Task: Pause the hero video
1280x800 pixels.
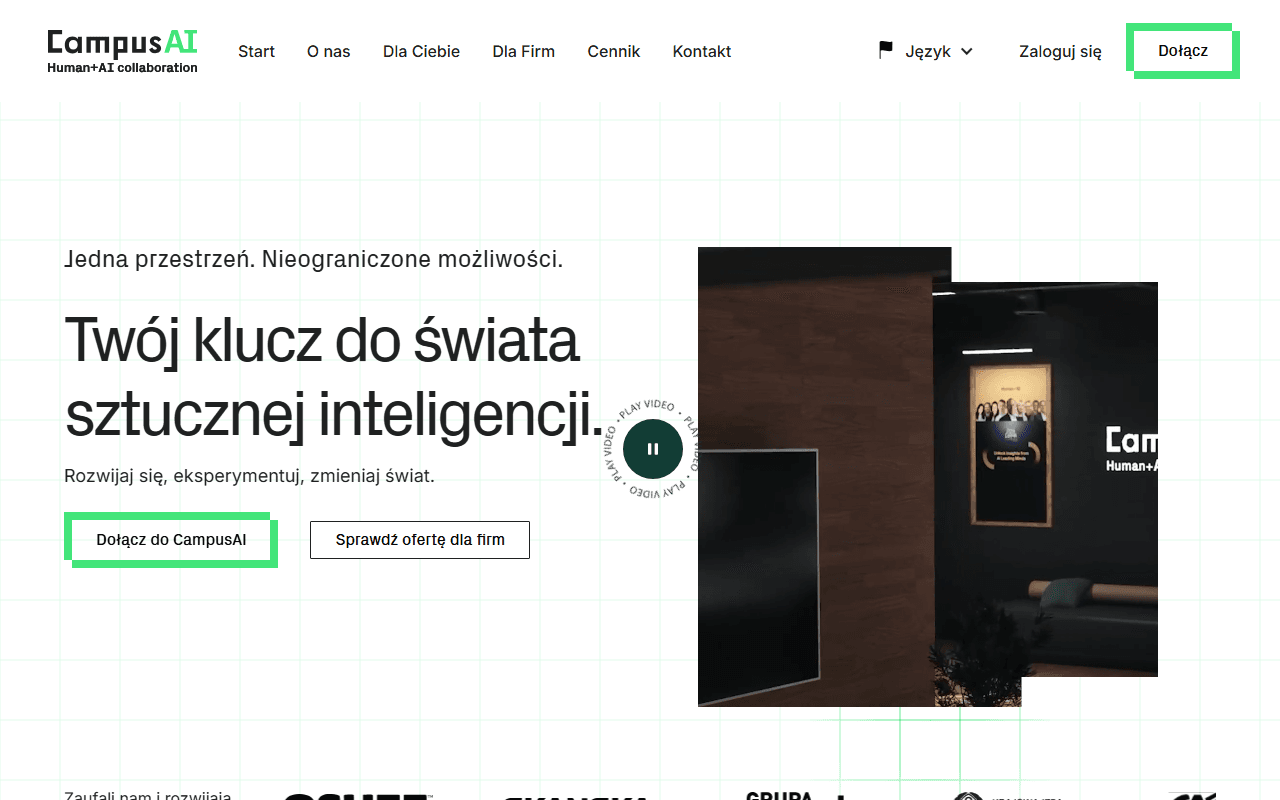Action: (x=653, y=449)
